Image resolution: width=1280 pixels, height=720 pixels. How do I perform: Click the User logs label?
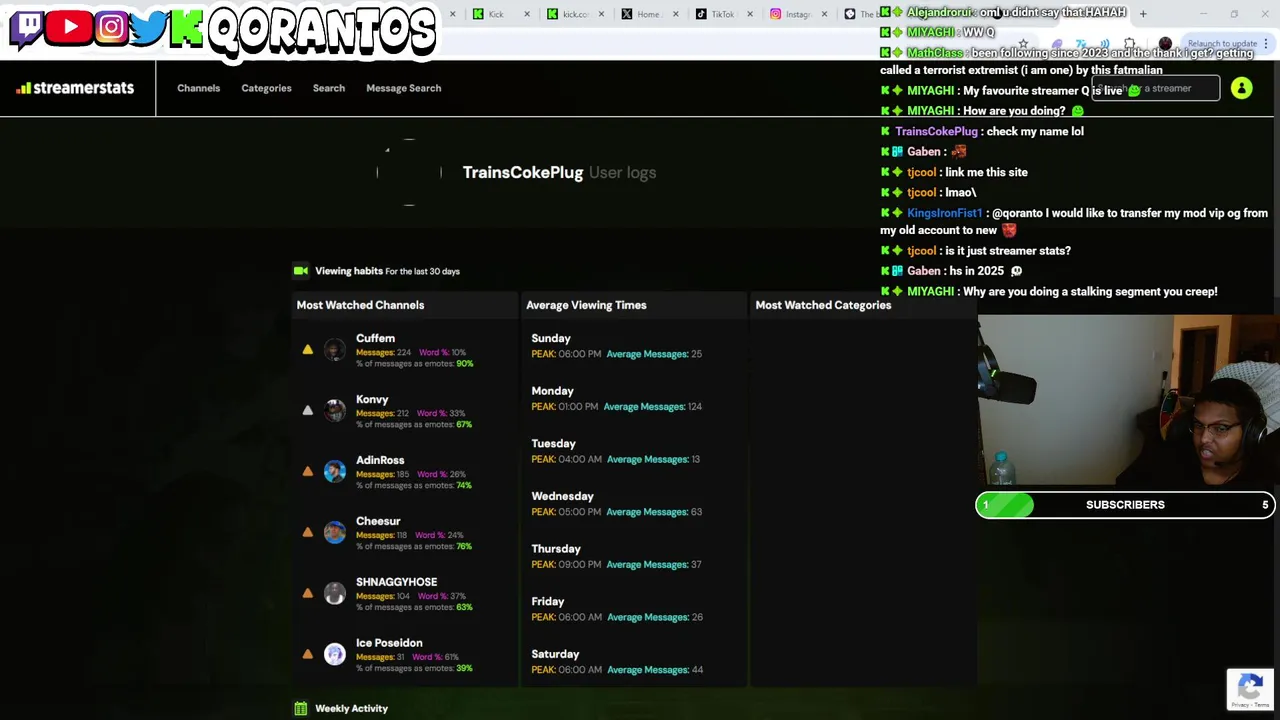[x=622, y=172]
